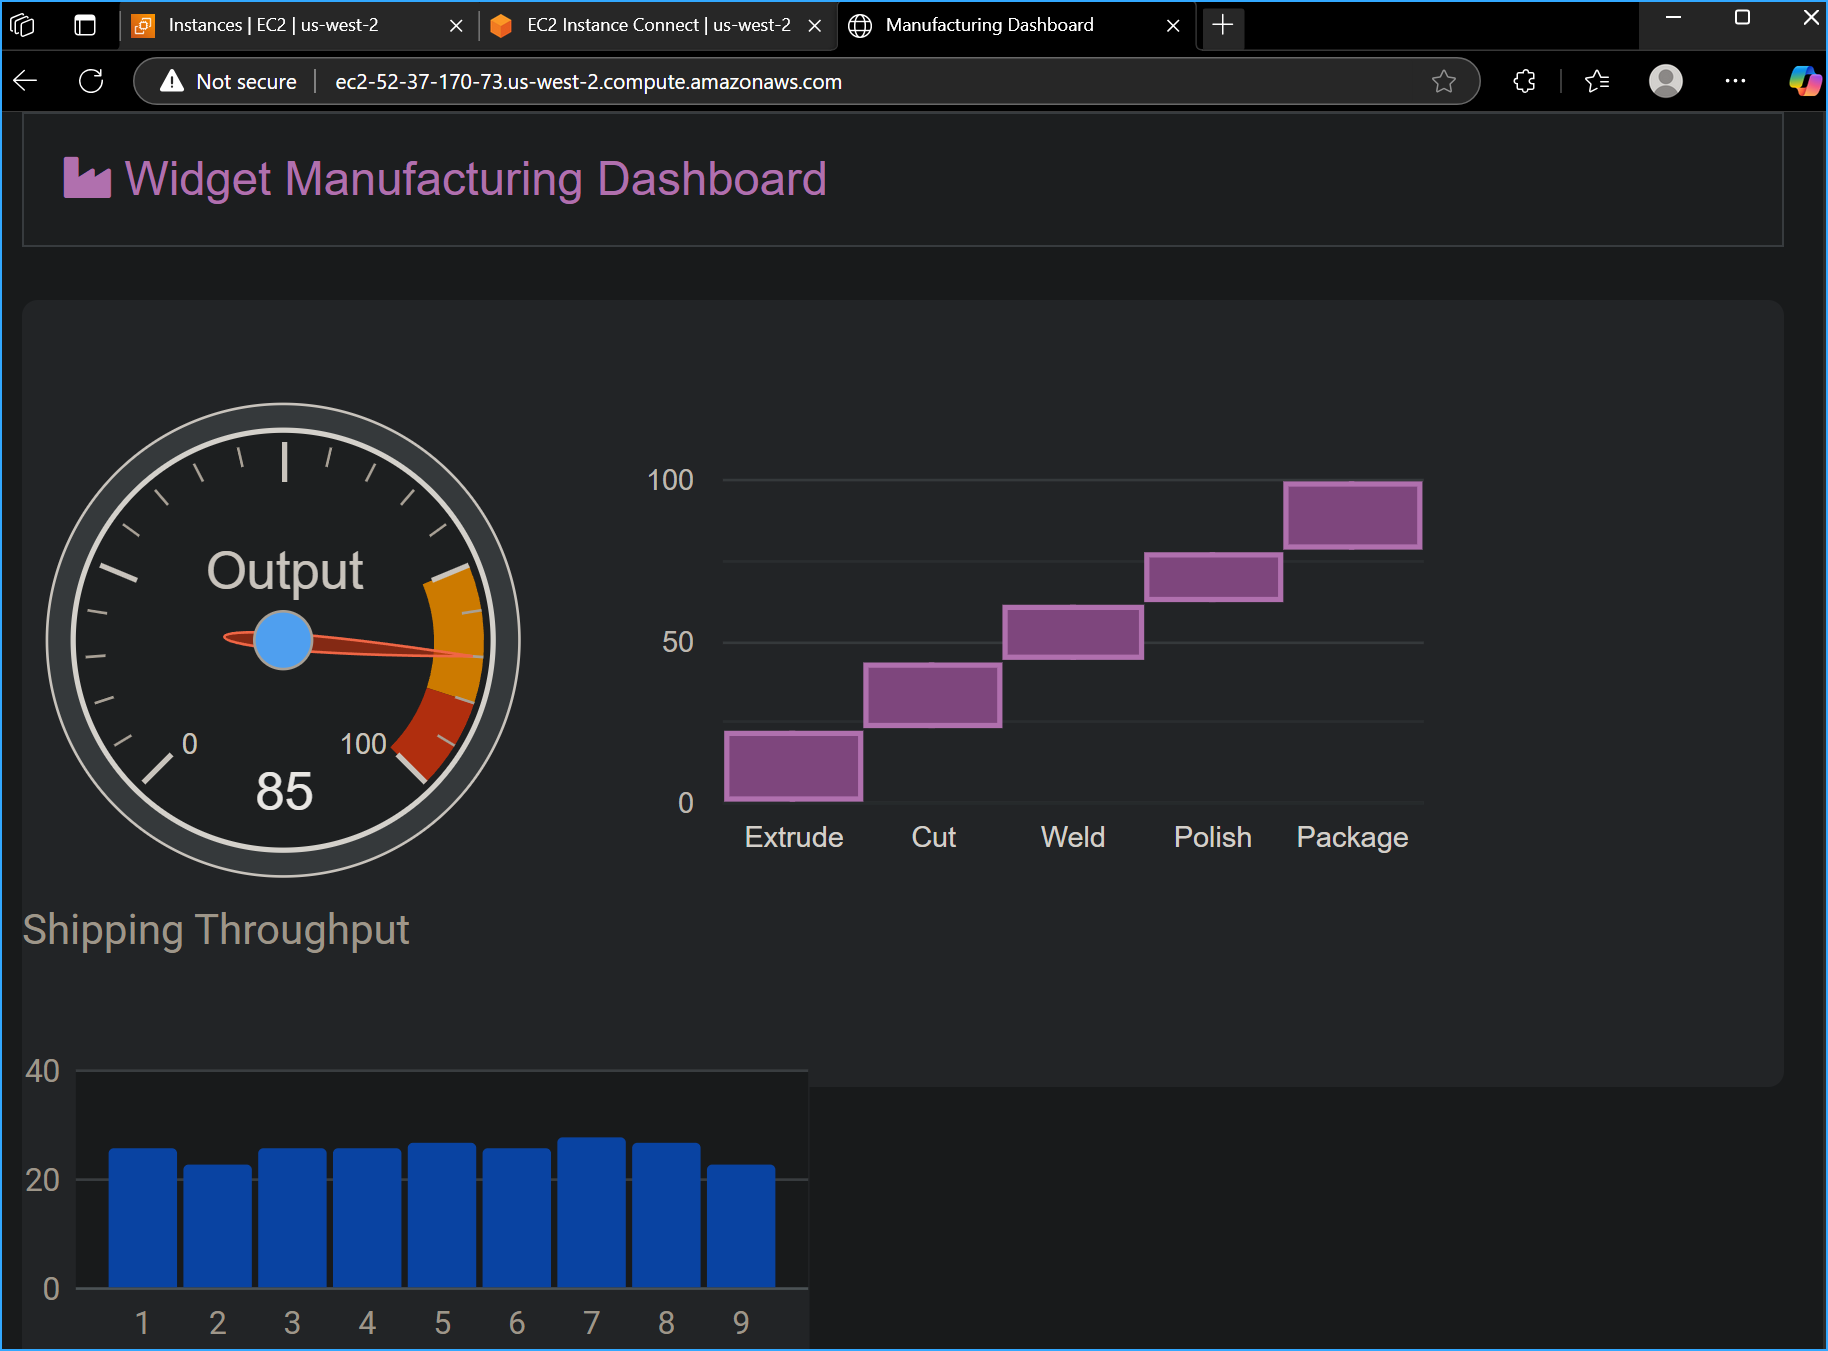Close the EC2 Instance Connect tab
Screen dimensions: 1828x1351
[x=815, y=26]
